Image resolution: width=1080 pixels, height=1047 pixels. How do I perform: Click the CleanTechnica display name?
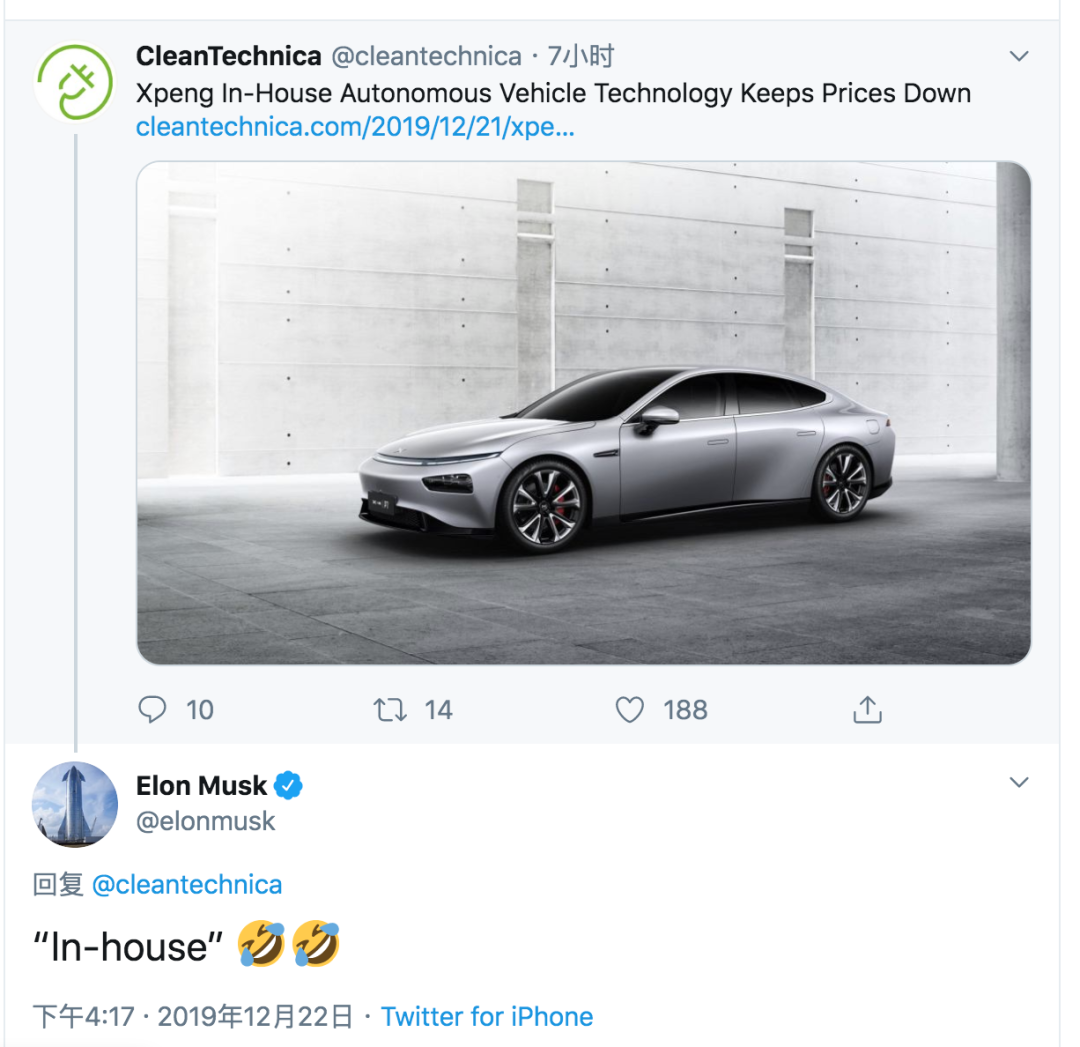(x=228, y=56)
